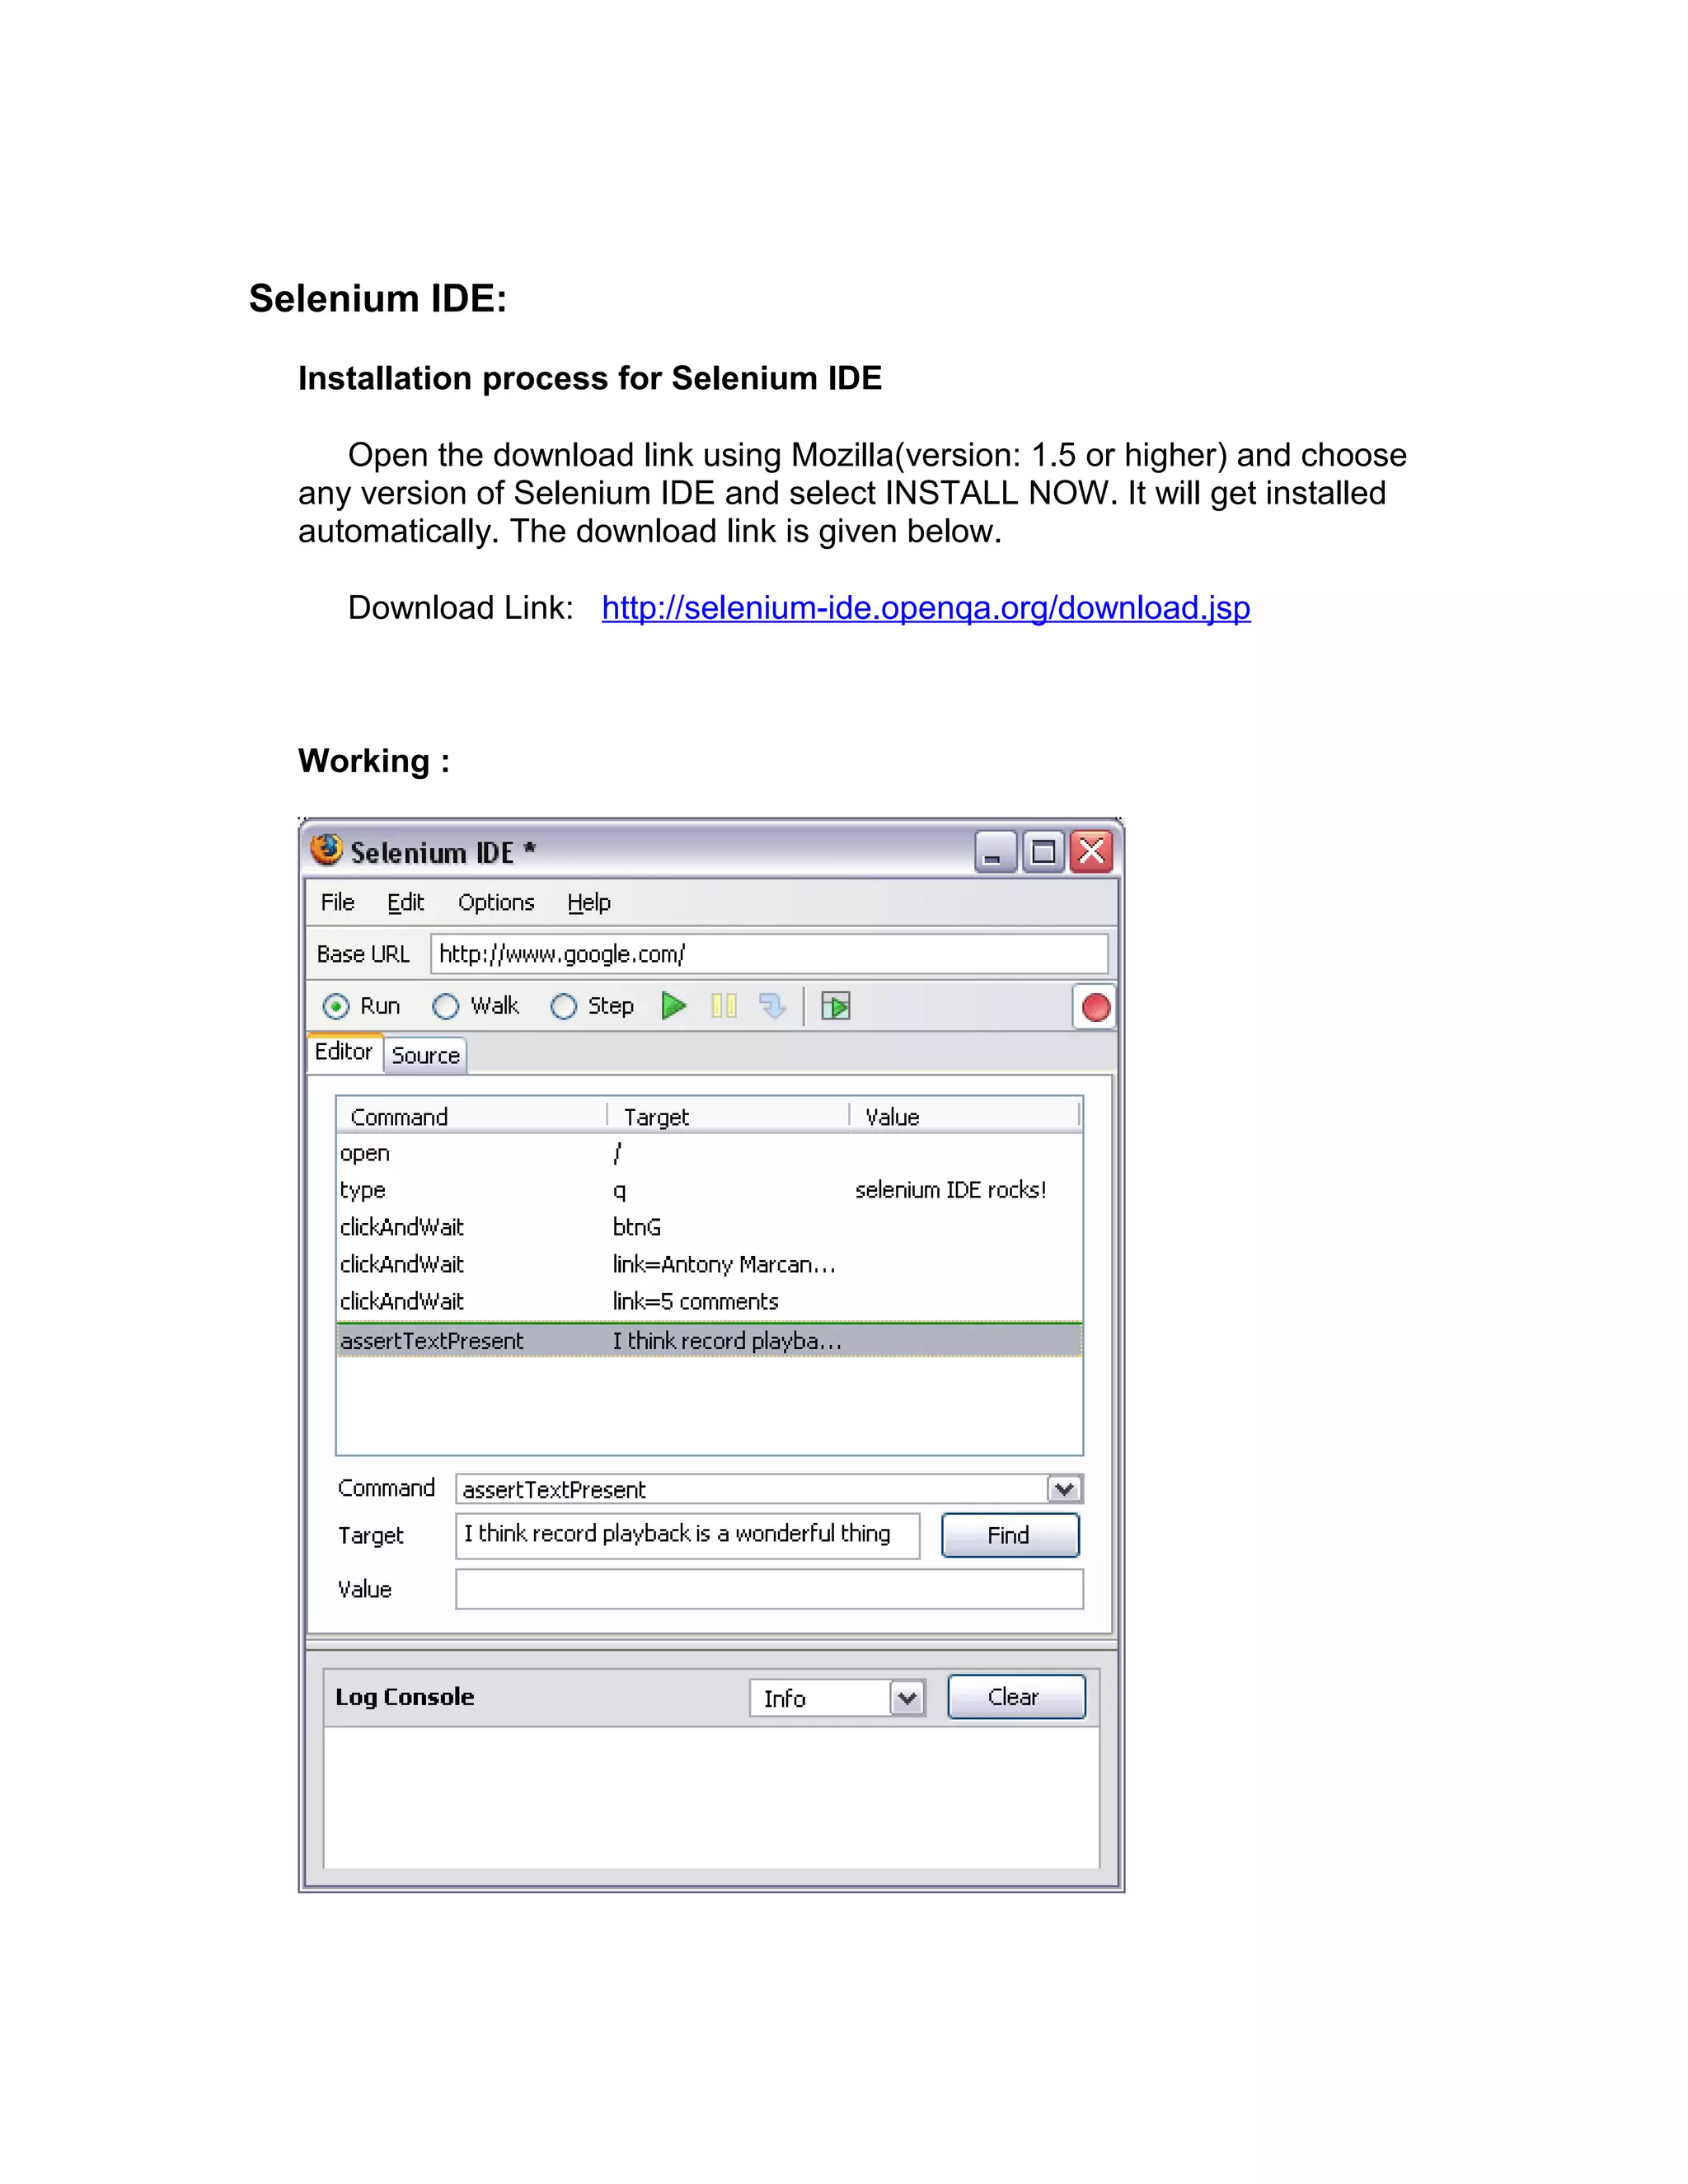Click the Target column header

tap(728, 1116)
